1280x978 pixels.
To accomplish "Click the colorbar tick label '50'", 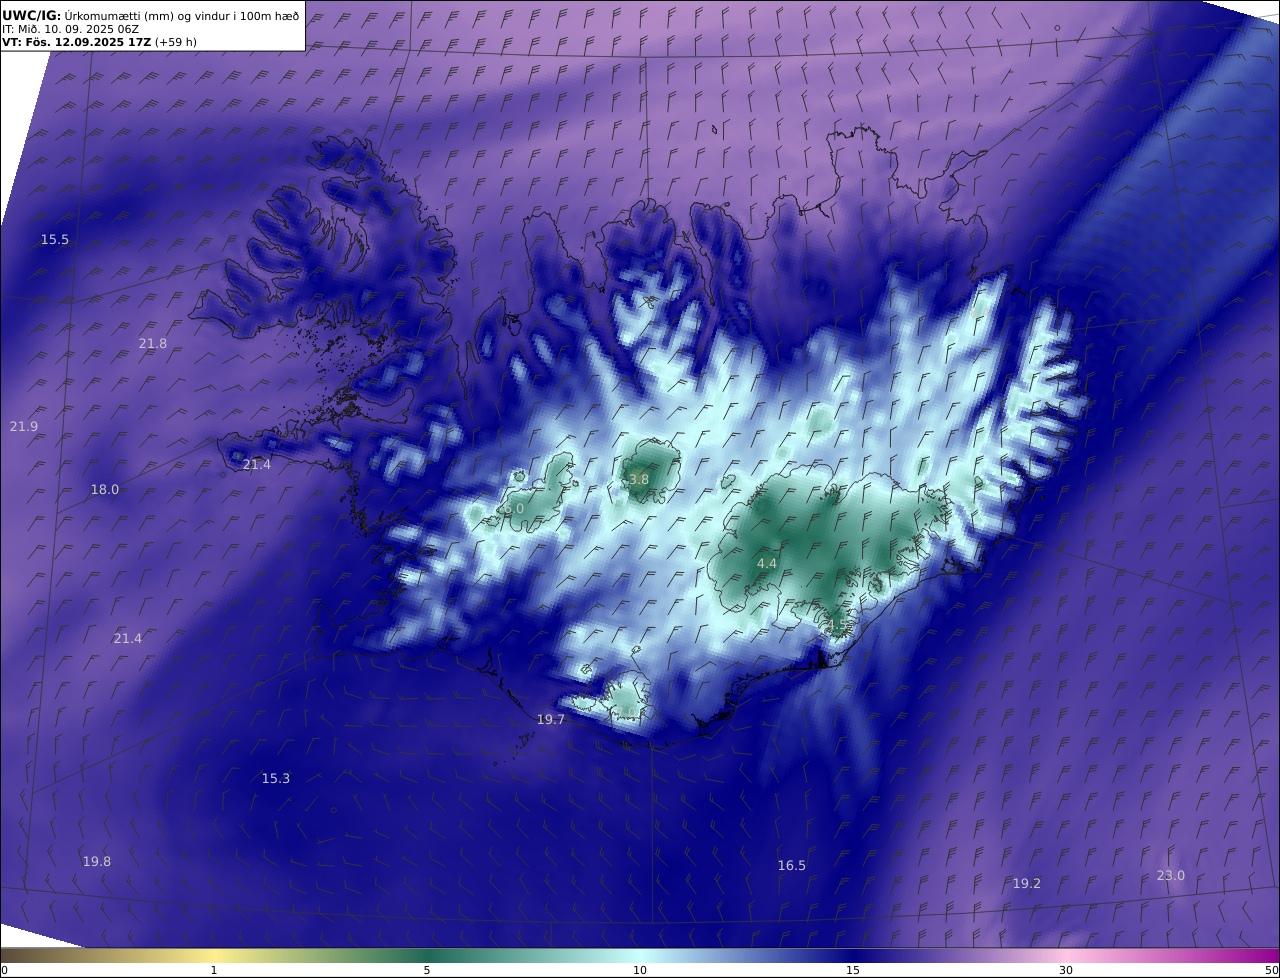I will point(1272,971).
